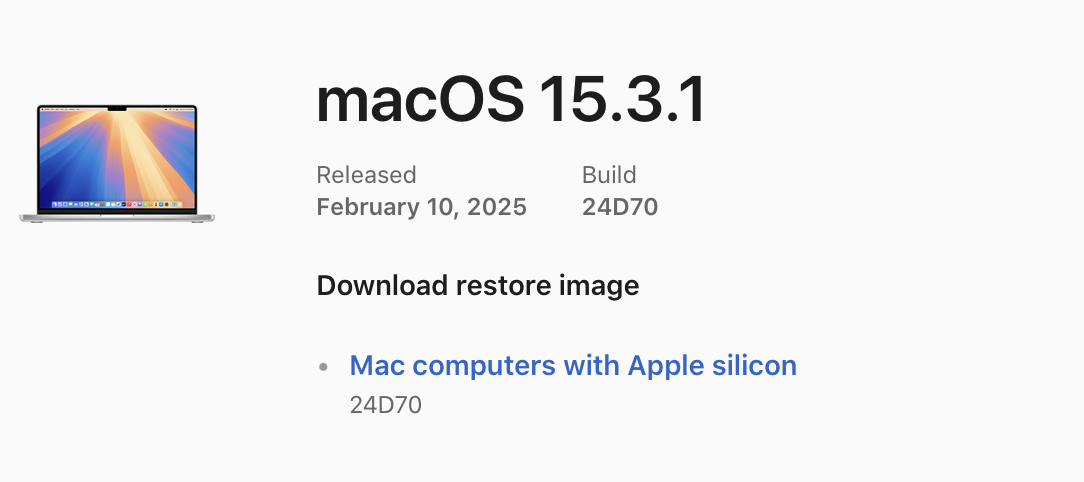Click the silver base of the MacBook image

(x=117, y=218)
